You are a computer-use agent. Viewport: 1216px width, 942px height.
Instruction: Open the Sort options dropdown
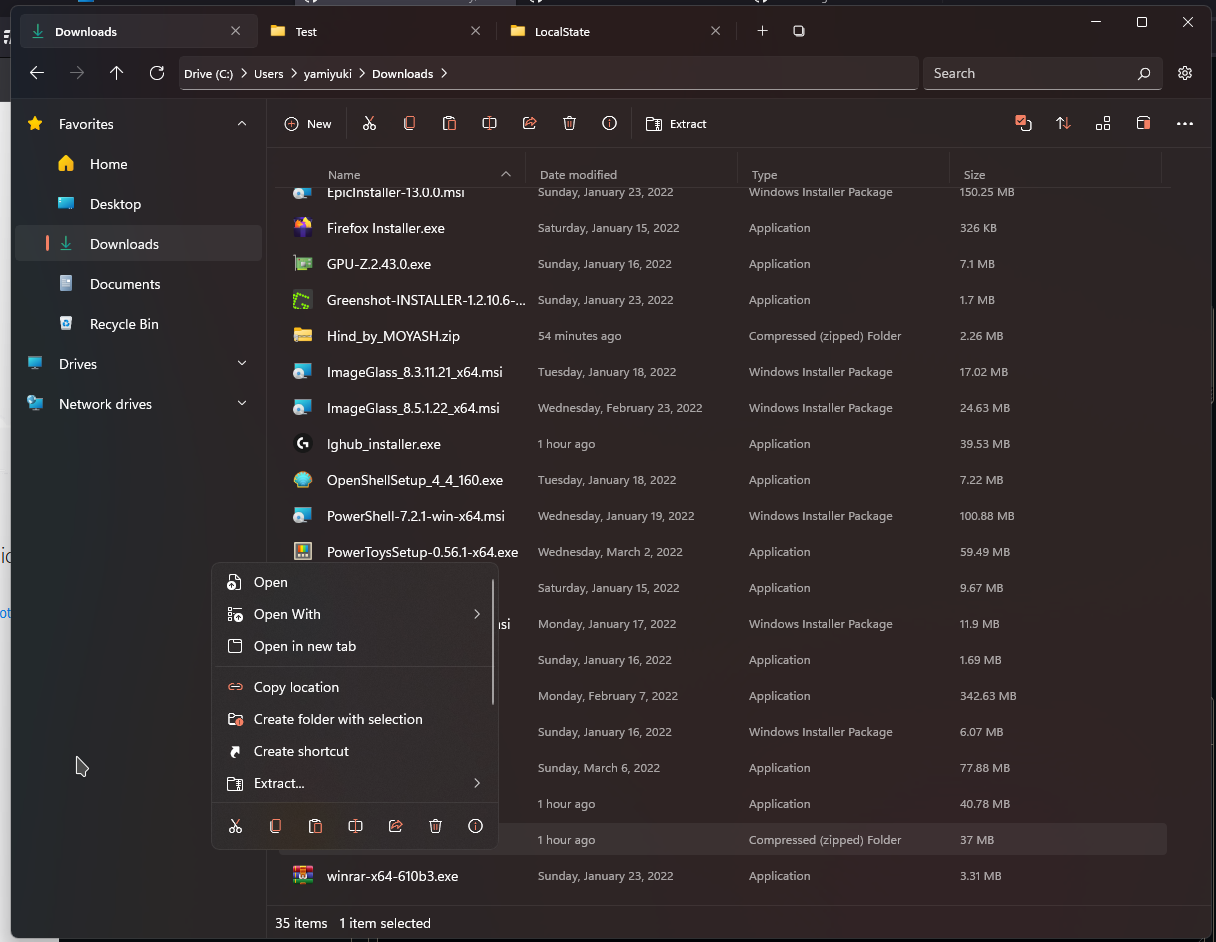coord(1063,123)
